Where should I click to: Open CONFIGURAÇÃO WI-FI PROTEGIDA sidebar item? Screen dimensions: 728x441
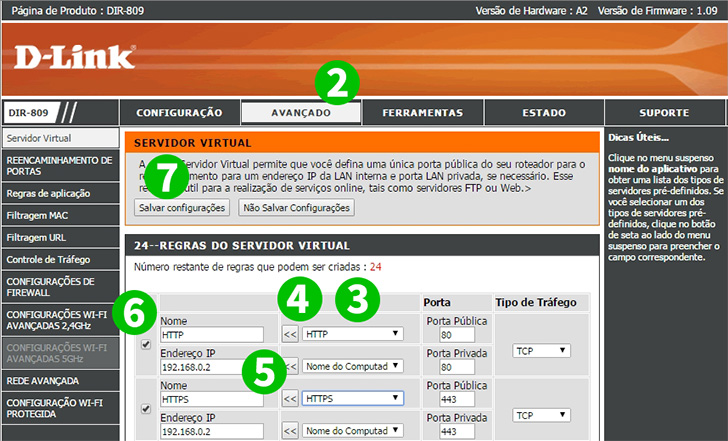click(x=60, y=408)
